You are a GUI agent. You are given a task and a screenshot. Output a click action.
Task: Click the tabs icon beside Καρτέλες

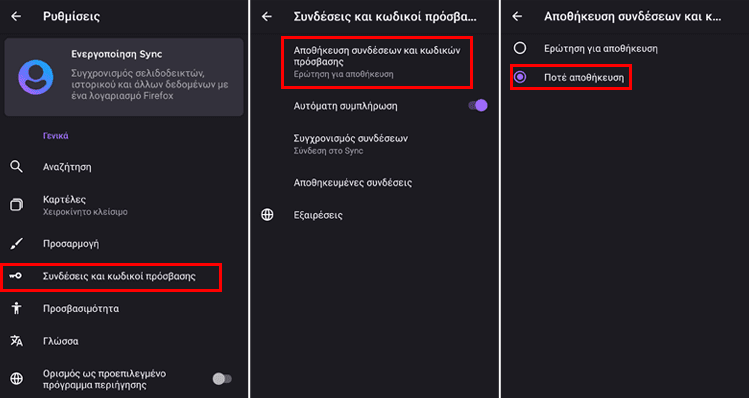(16, 205)
